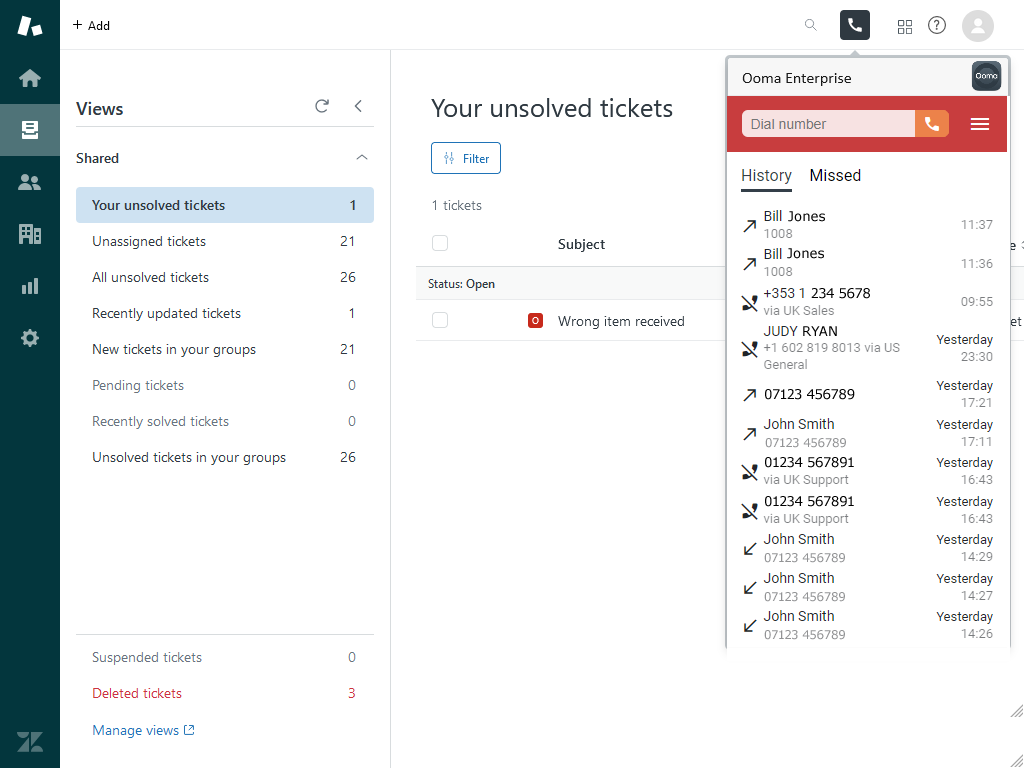Open the Organizations sidebar icon
The width and height of the screenshot is (1024, 768).
(29, 233)
